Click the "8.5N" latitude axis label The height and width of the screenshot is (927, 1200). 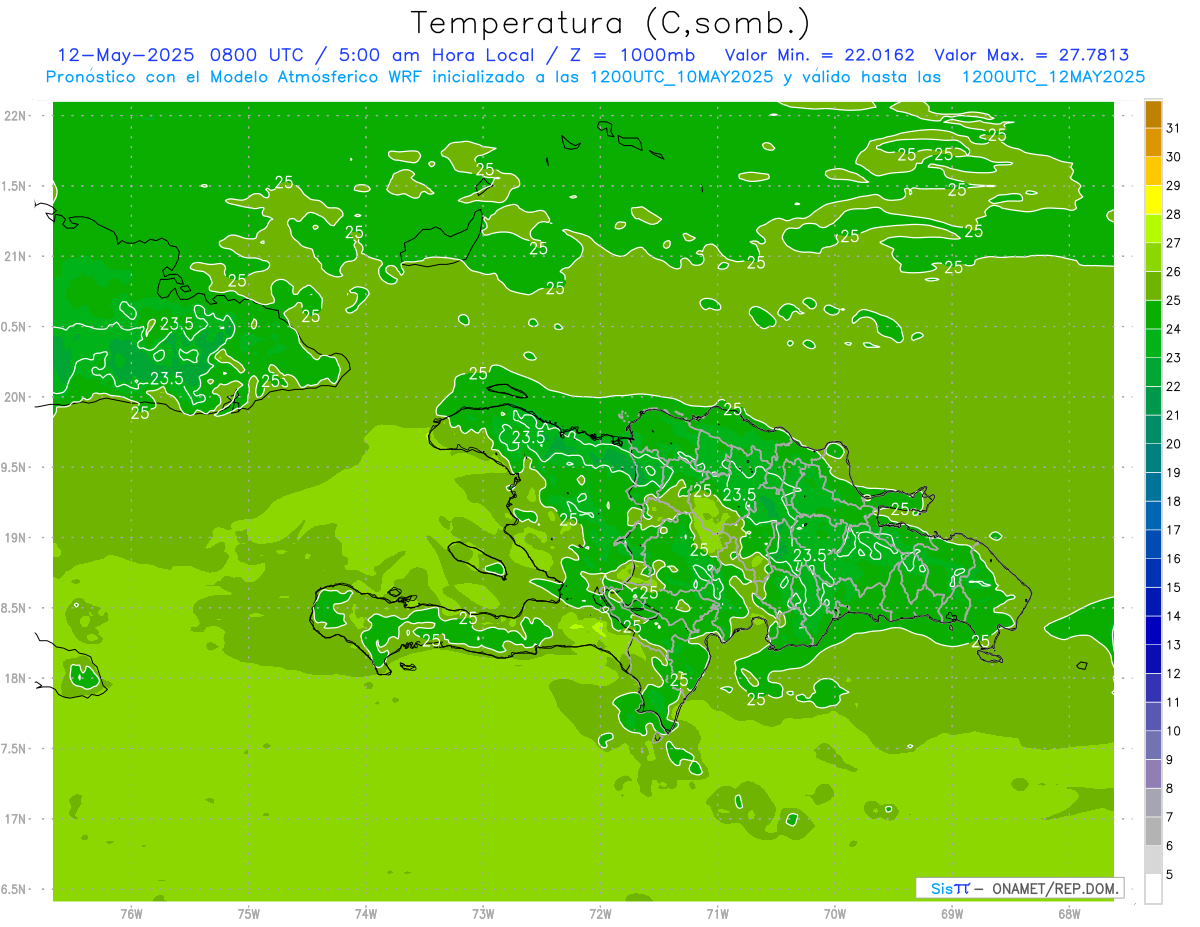coord(15,608)
